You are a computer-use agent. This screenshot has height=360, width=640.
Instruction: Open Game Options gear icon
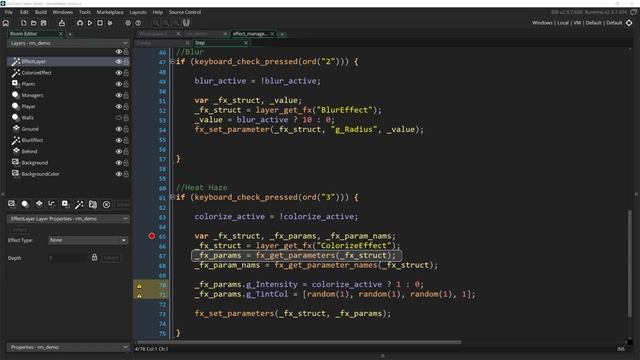(x=128, y=23)
